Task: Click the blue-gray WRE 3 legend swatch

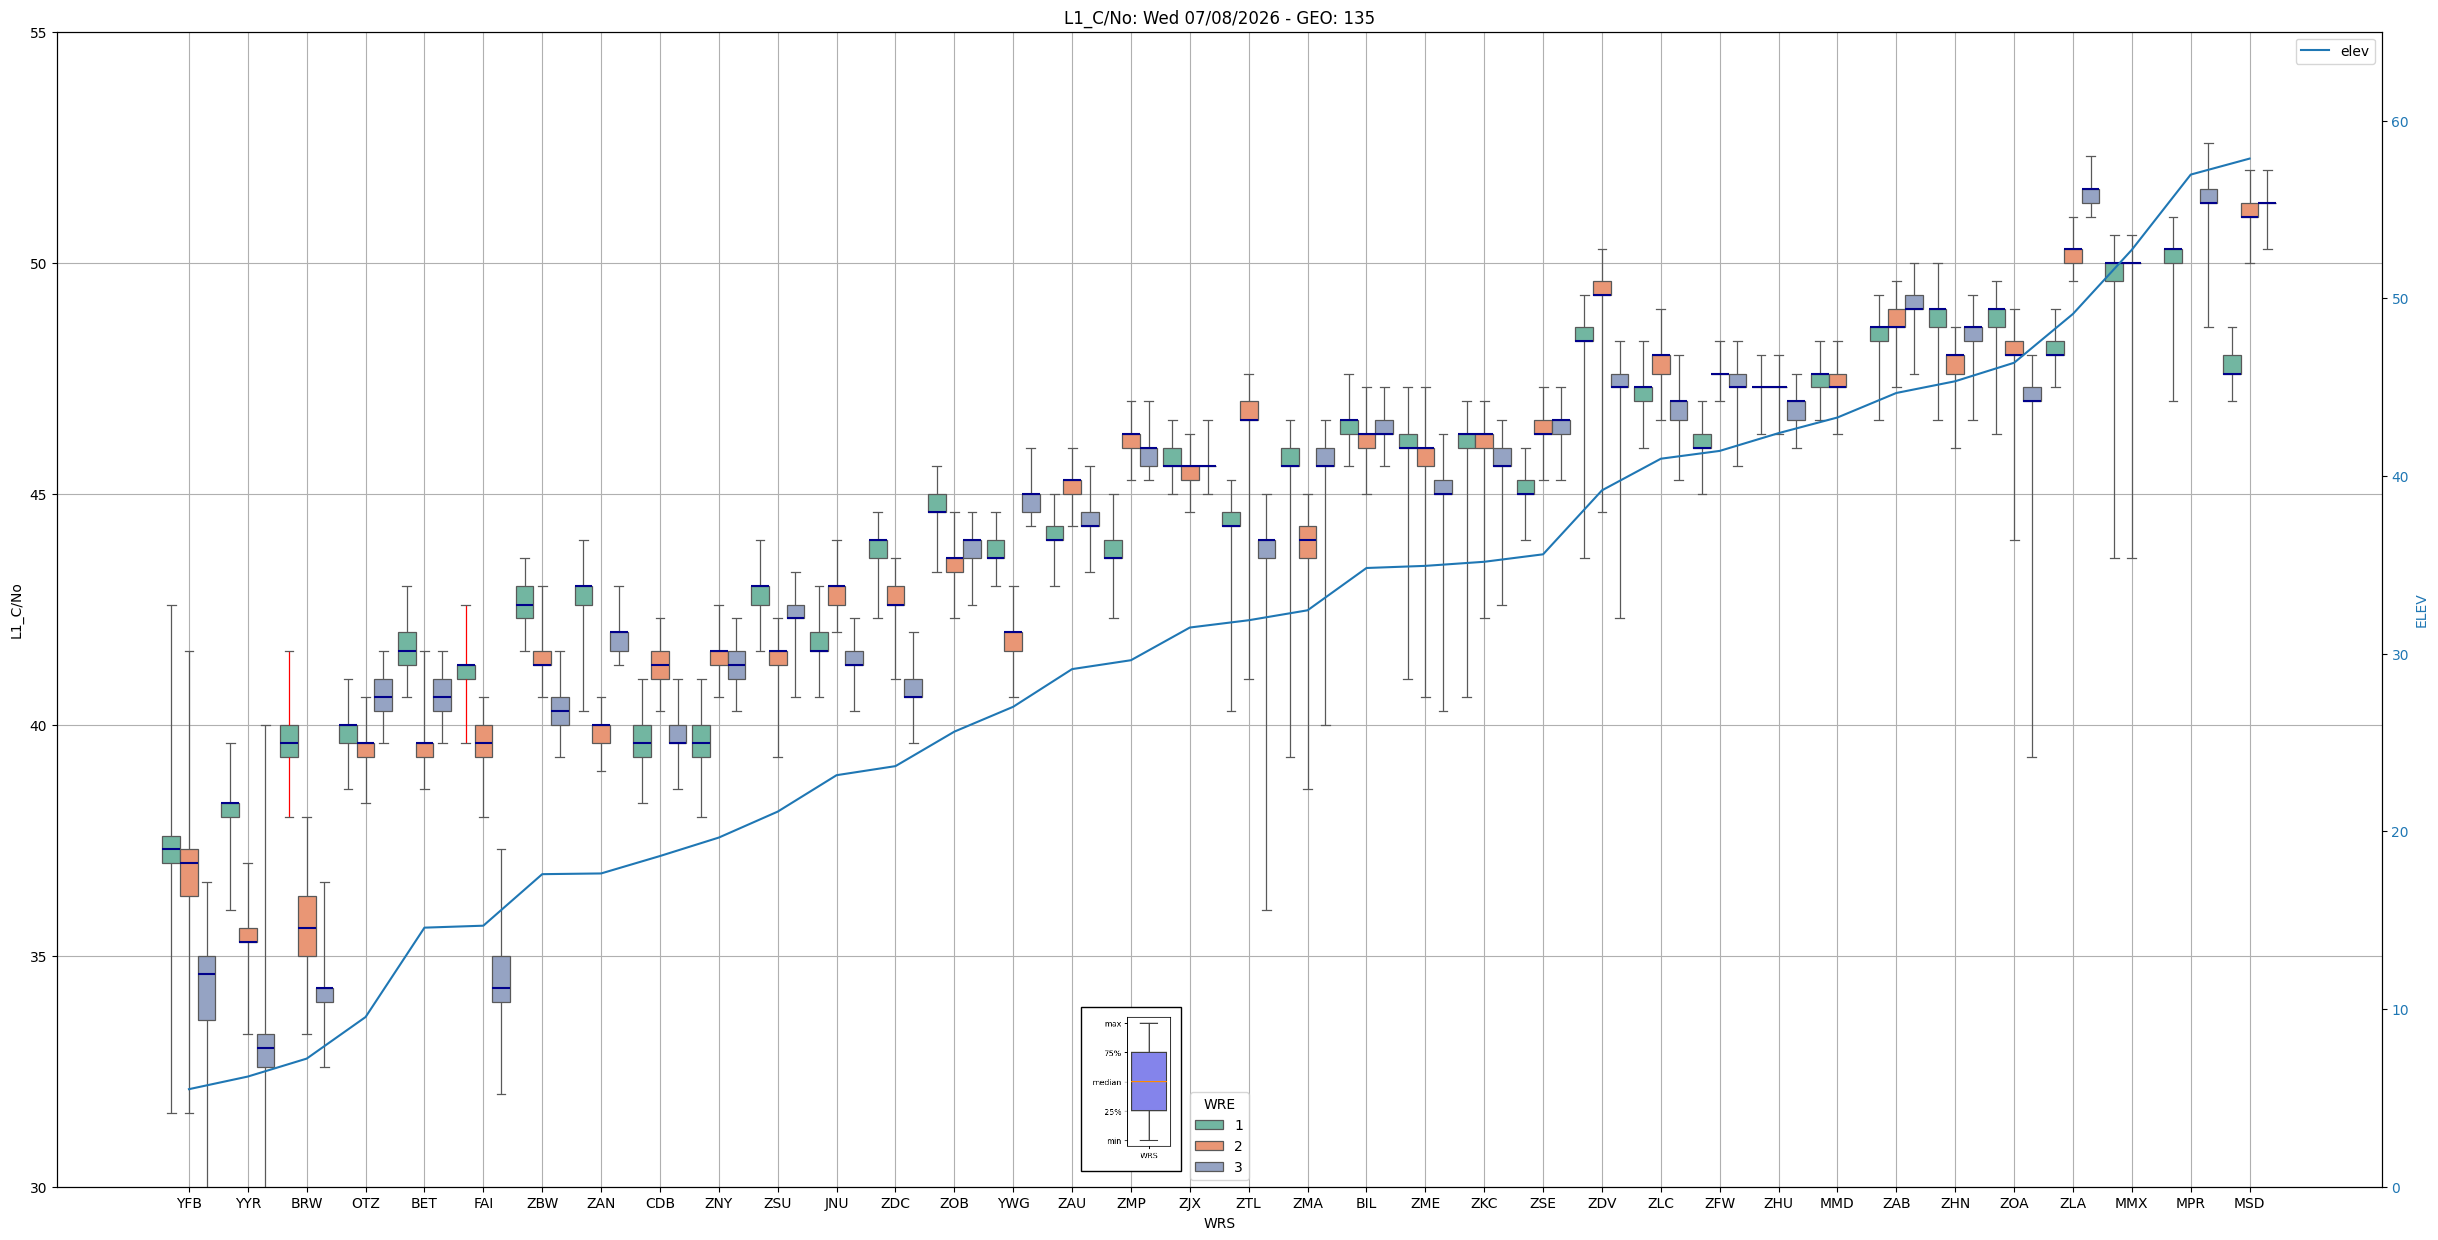Action: click(1209, 1167)
